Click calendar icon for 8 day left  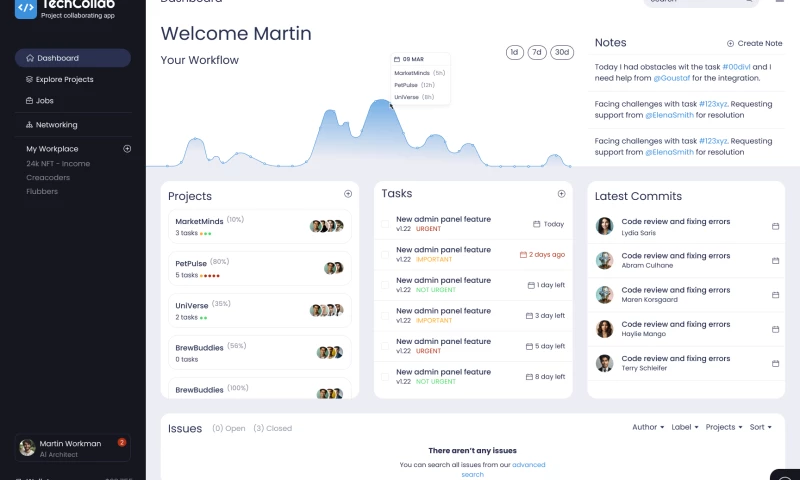pos(529,377)
